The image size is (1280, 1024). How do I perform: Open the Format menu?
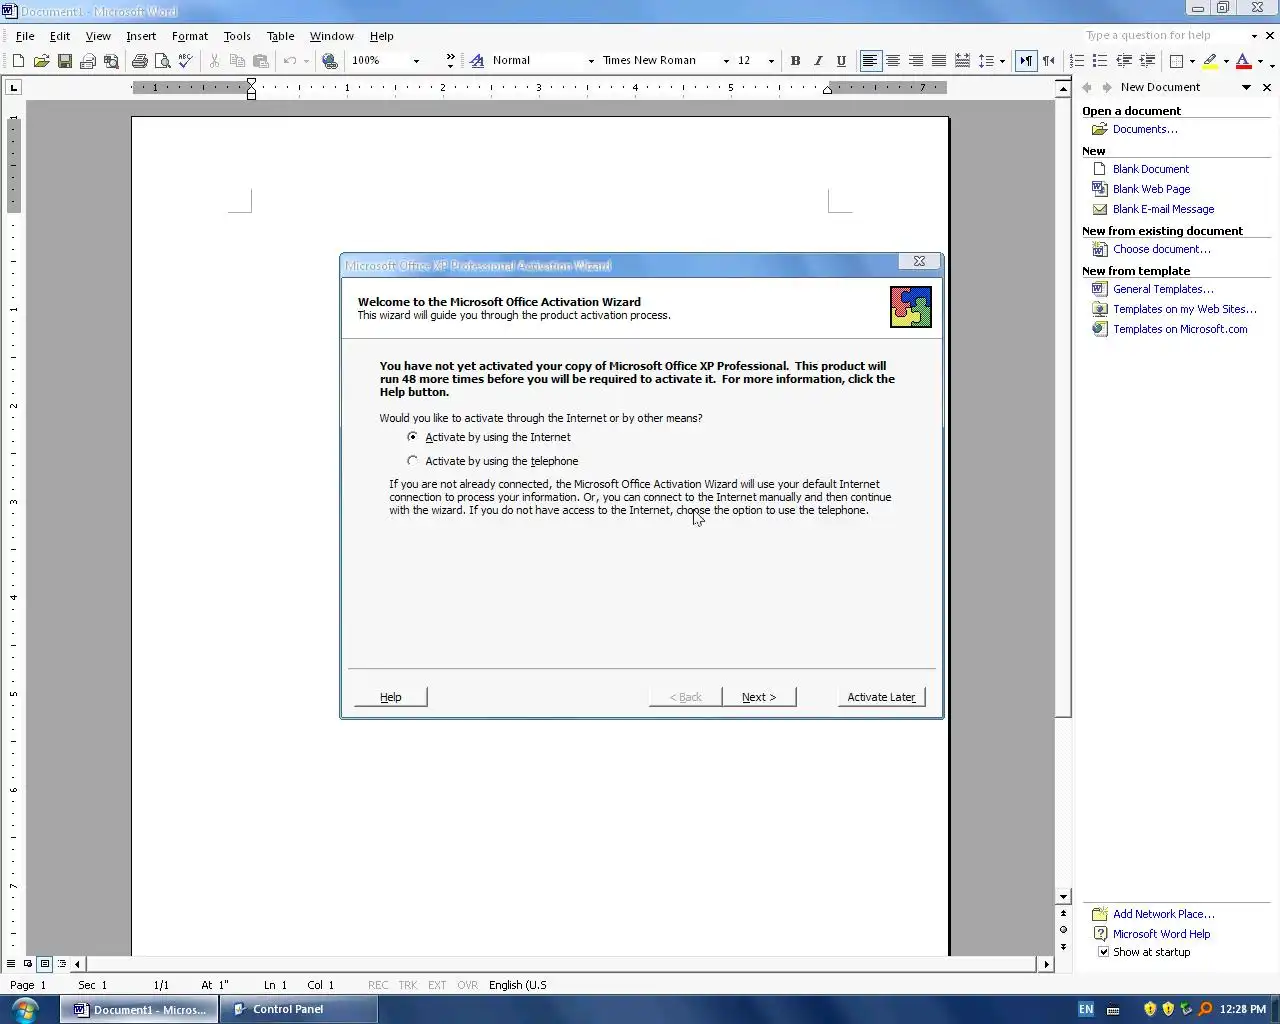coord(190,36)
